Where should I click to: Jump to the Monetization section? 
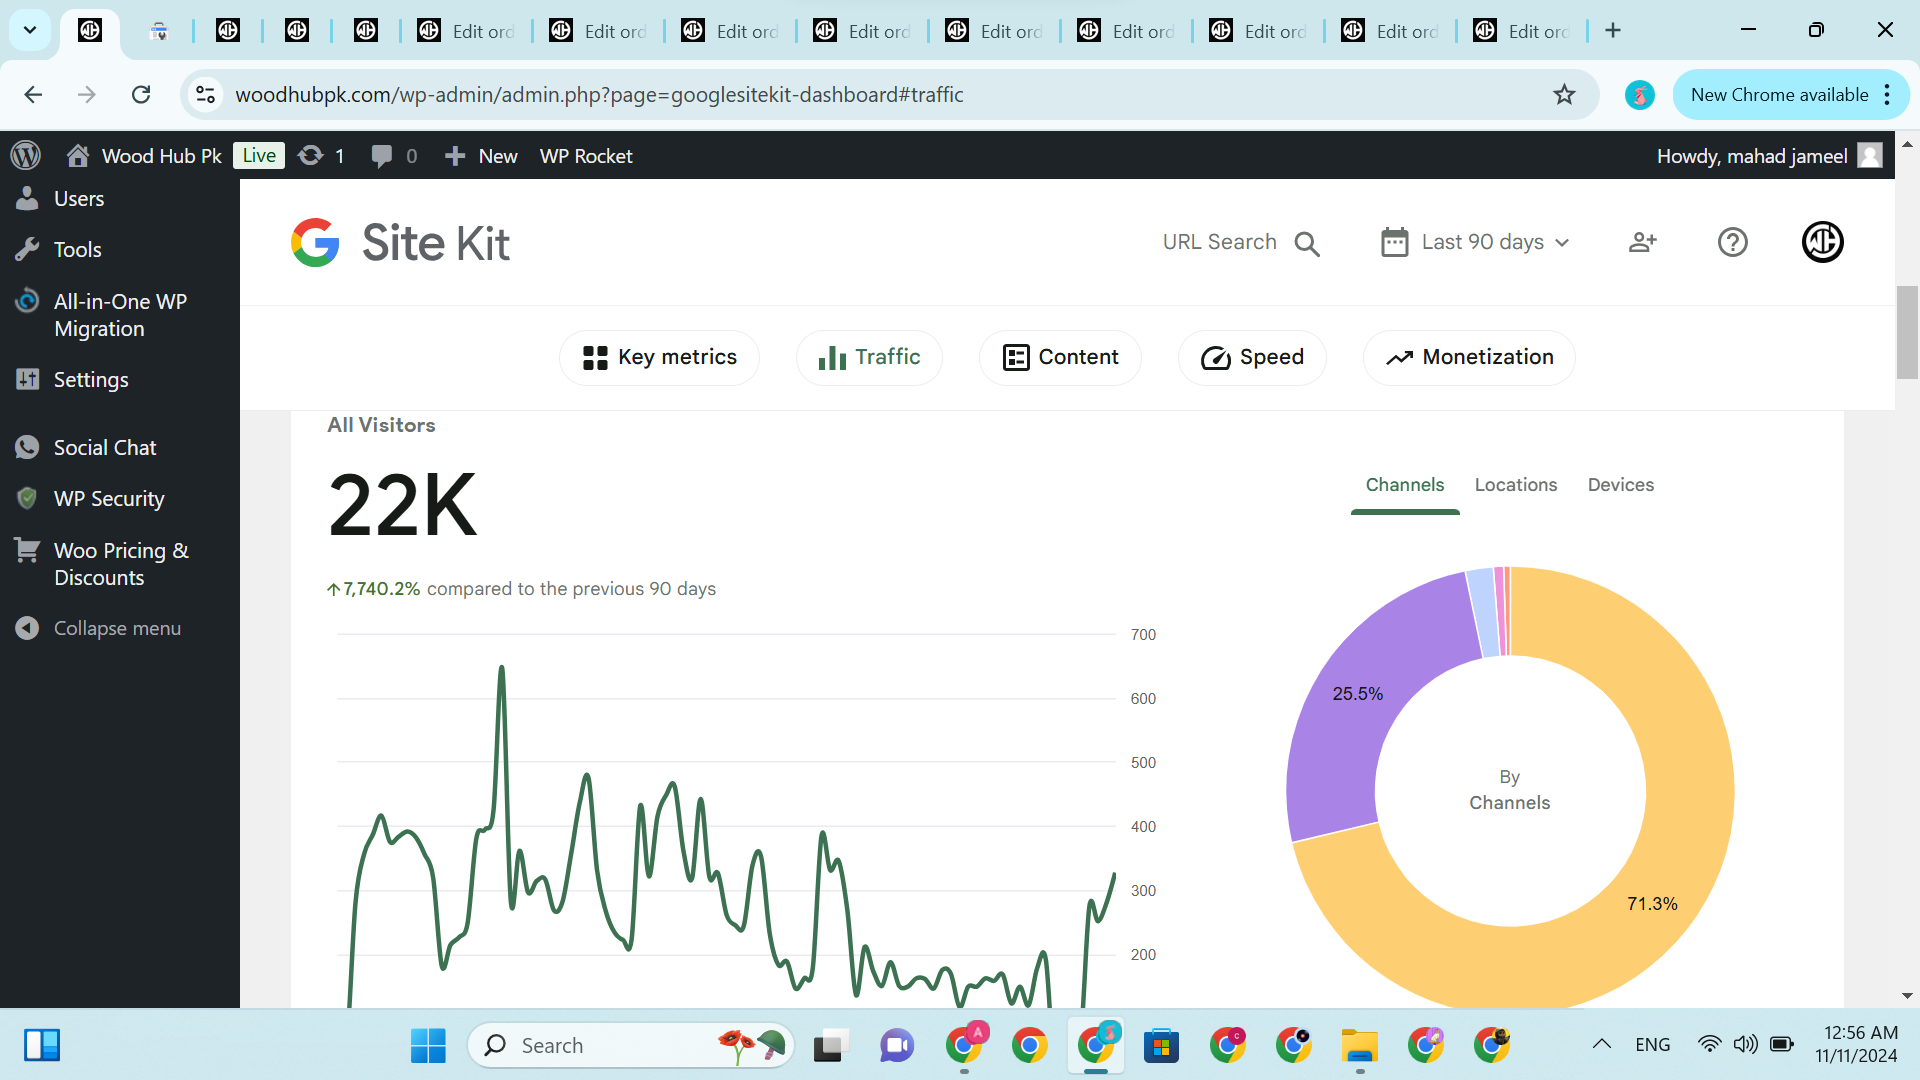pyautogui.click(x=1469, y=357)
